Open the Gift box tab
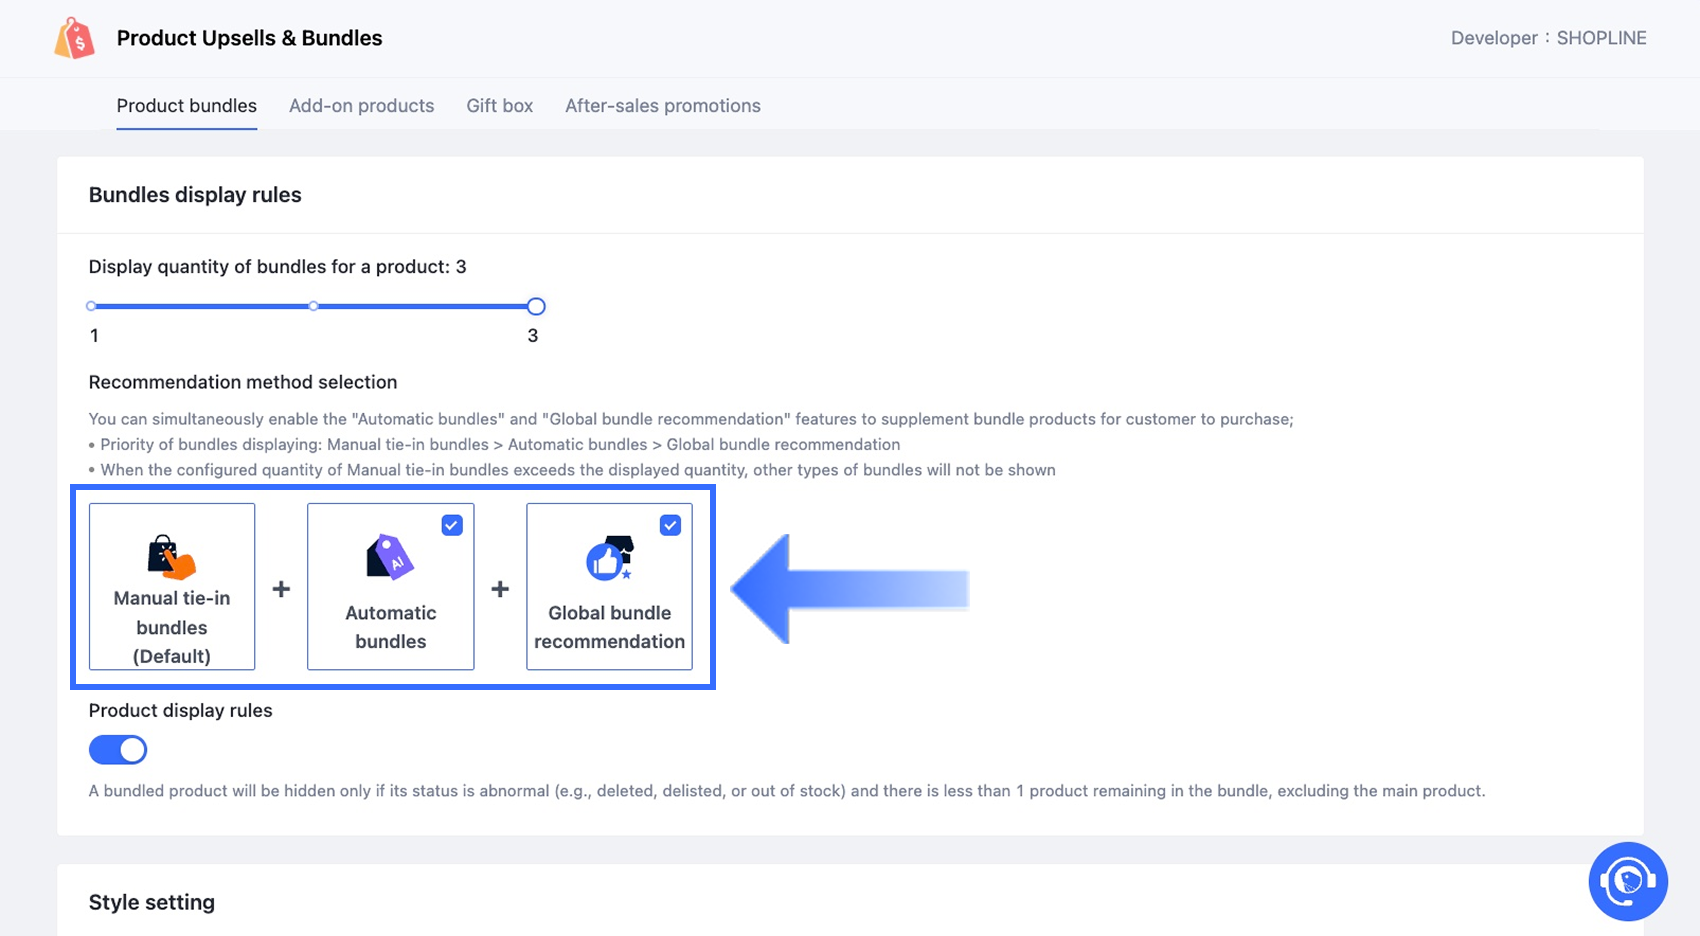 coord(499,106)
